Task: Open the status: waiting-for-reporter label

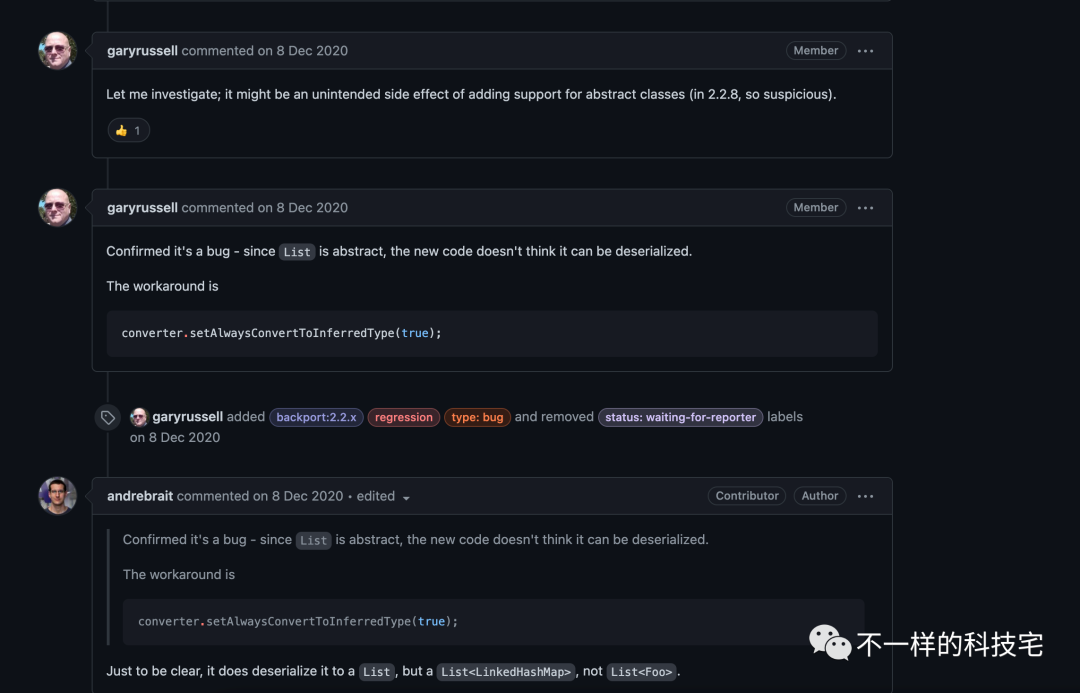Action: click(680, 417)
